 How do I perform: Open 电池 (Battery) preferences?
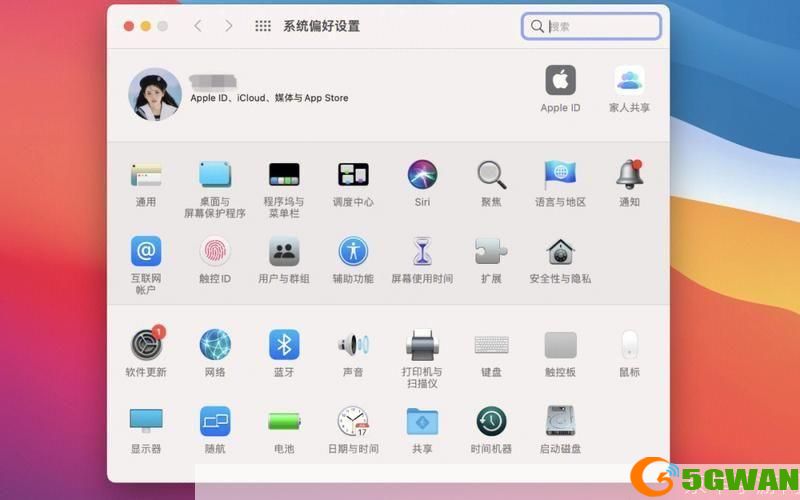(x=284, y=421)
